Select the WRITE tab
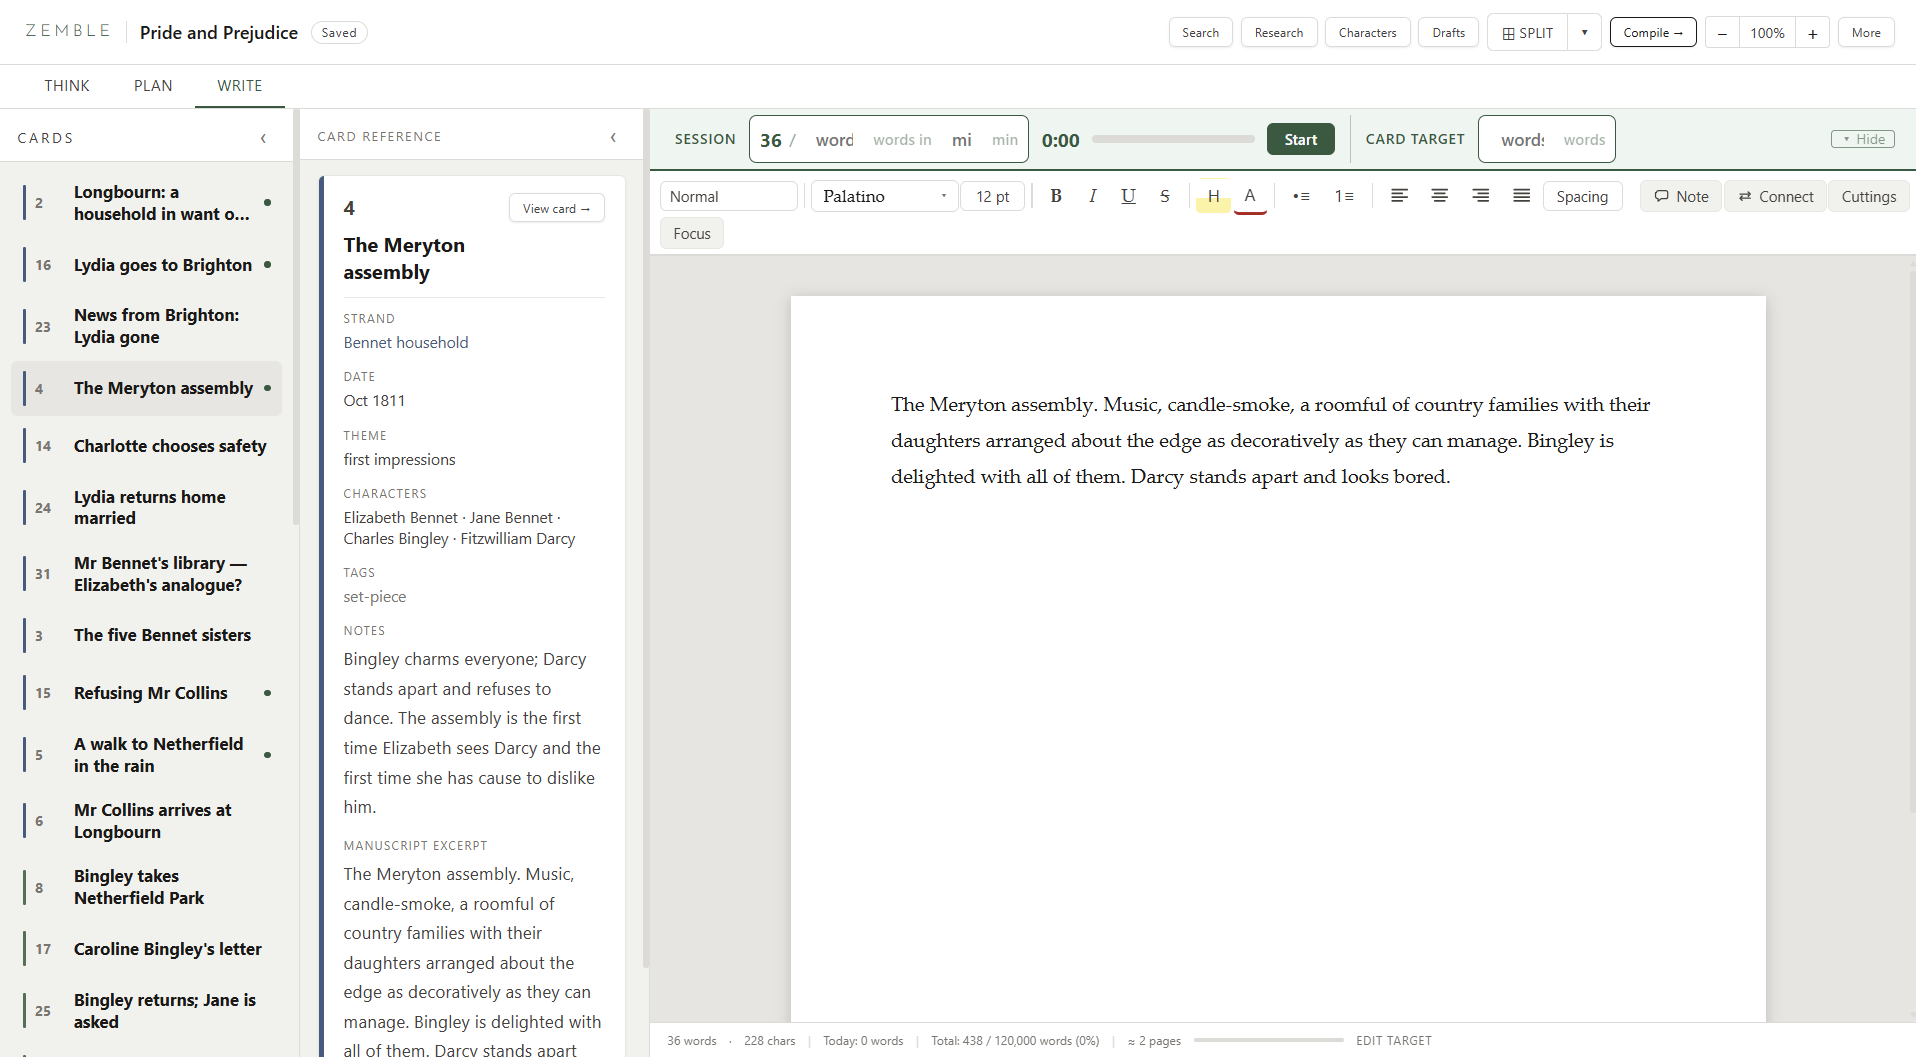This screenshot has width=1916, height=1057. [x=240, y=86]
